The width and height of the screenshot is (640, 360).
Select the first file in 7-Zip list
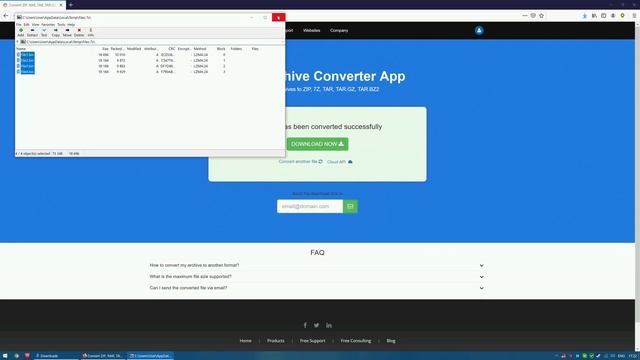click(x=27, y=54)
